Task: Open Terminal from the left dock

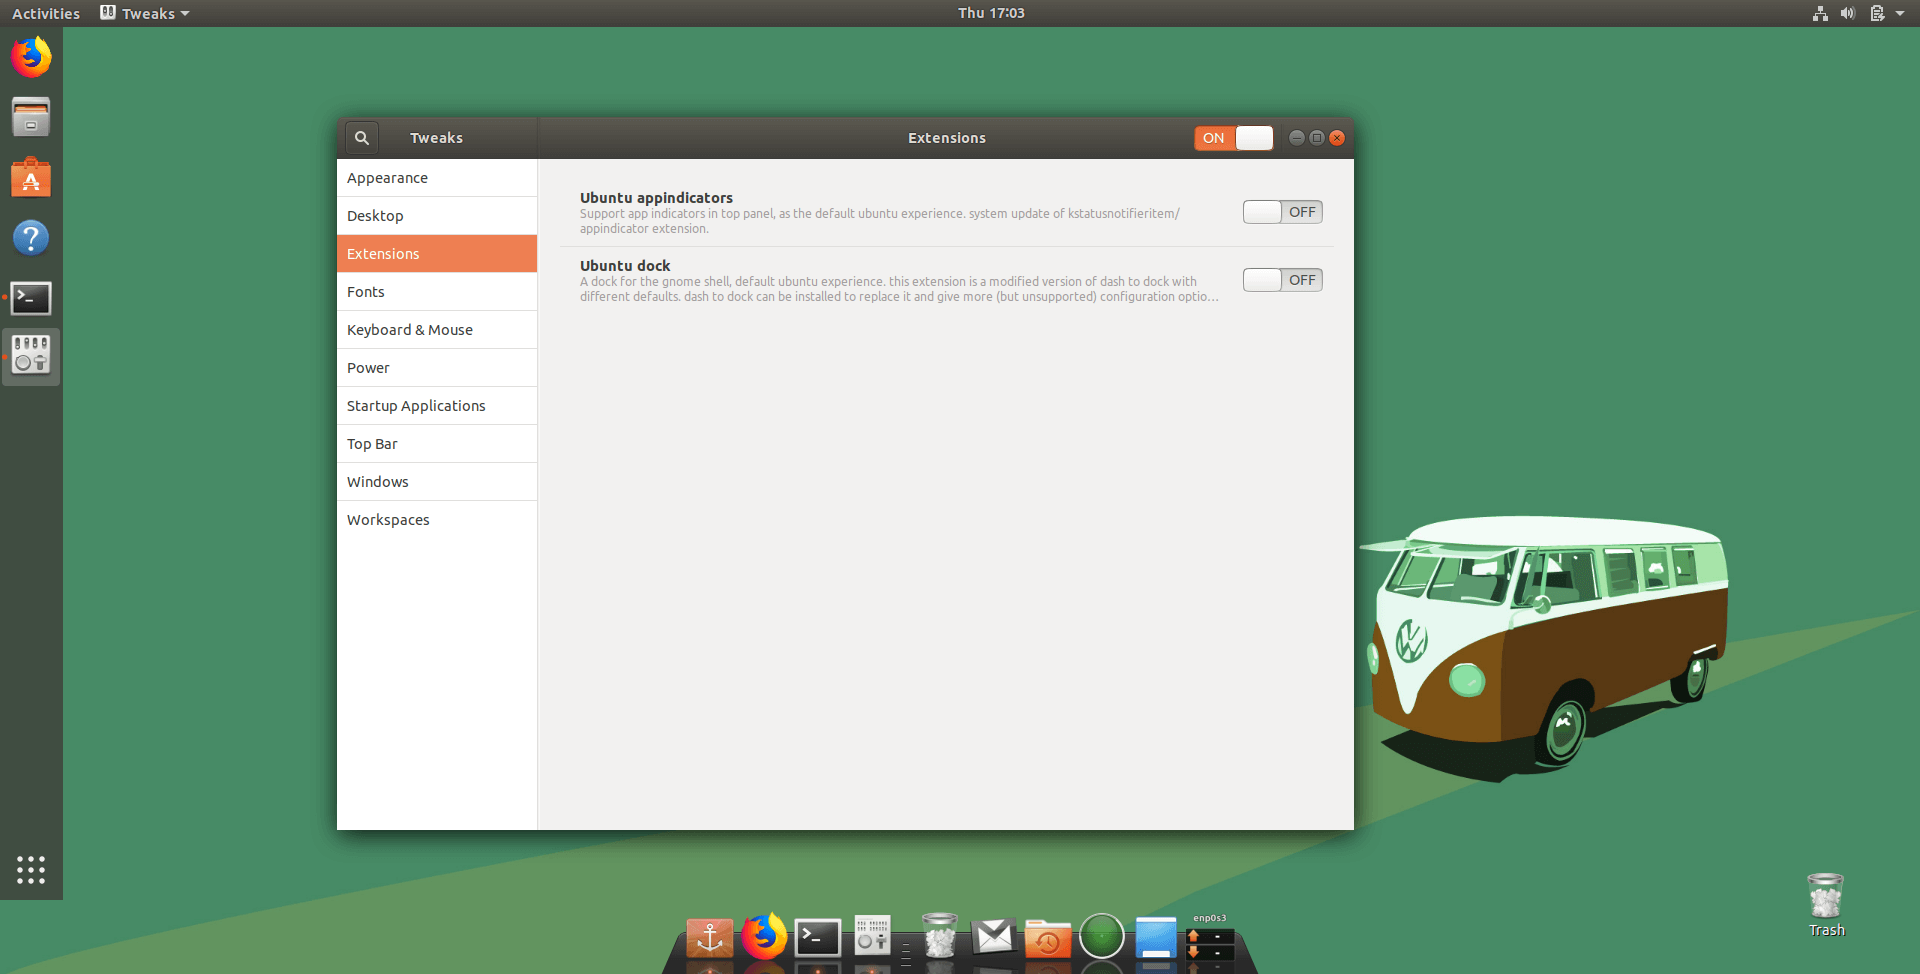Action: [31, 298]
